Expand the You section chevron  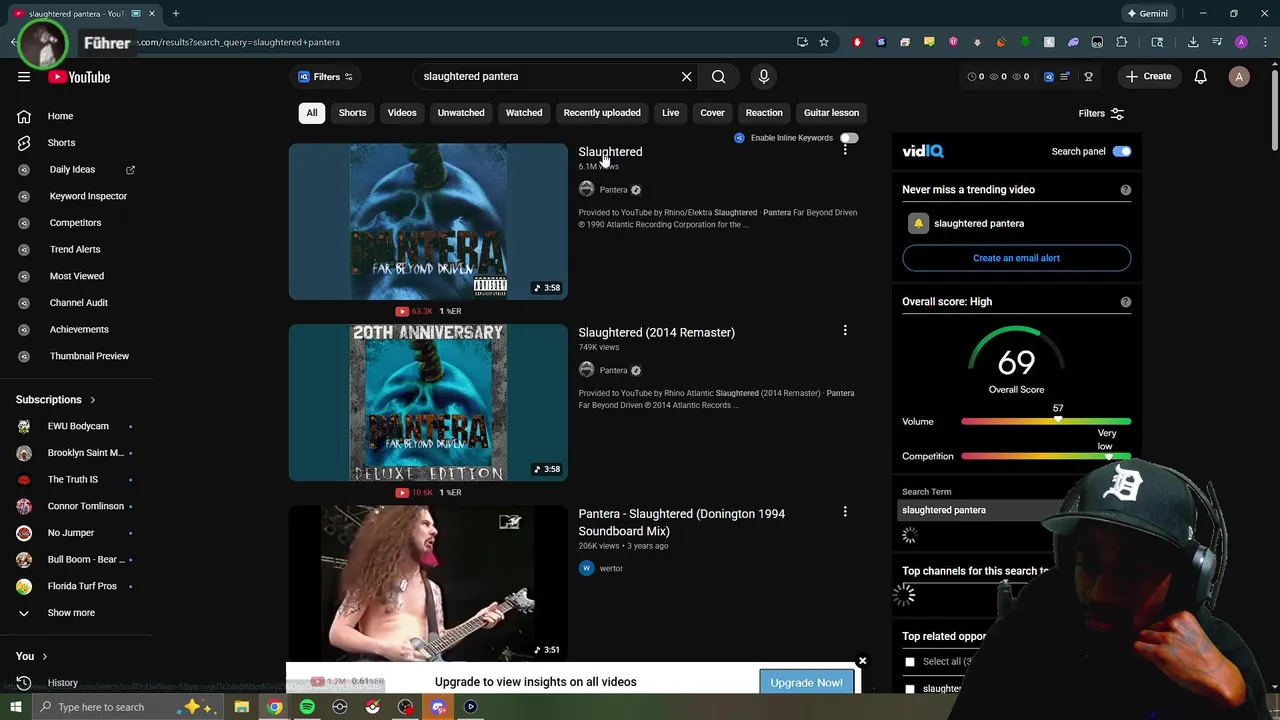click(45, 657)
